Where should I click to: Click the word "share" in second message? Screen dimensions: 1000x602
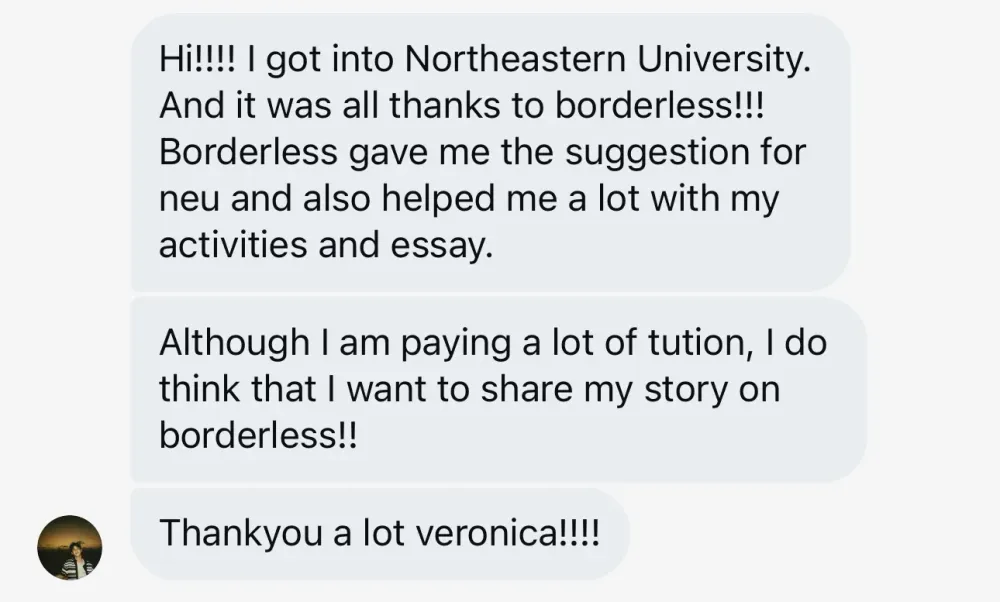coord(536,389)
